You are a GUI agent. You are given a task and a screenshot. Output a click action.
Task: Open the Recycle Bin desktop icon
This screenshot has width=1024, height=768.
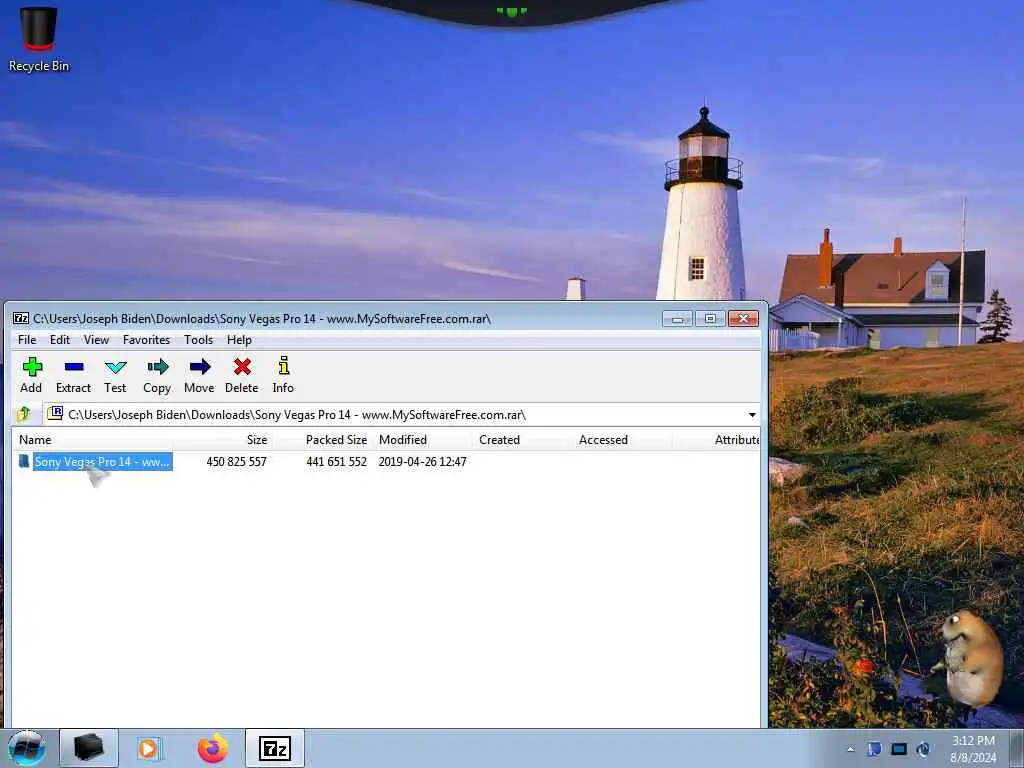pos(39,39)
